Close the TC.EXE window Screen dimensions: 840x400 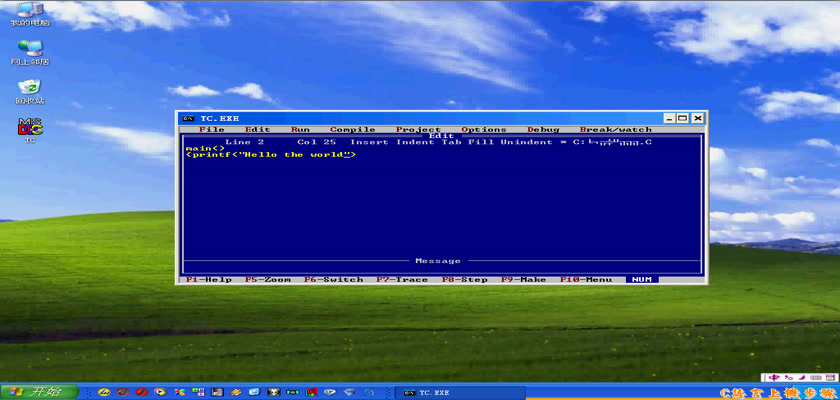[x=697, y=118]
